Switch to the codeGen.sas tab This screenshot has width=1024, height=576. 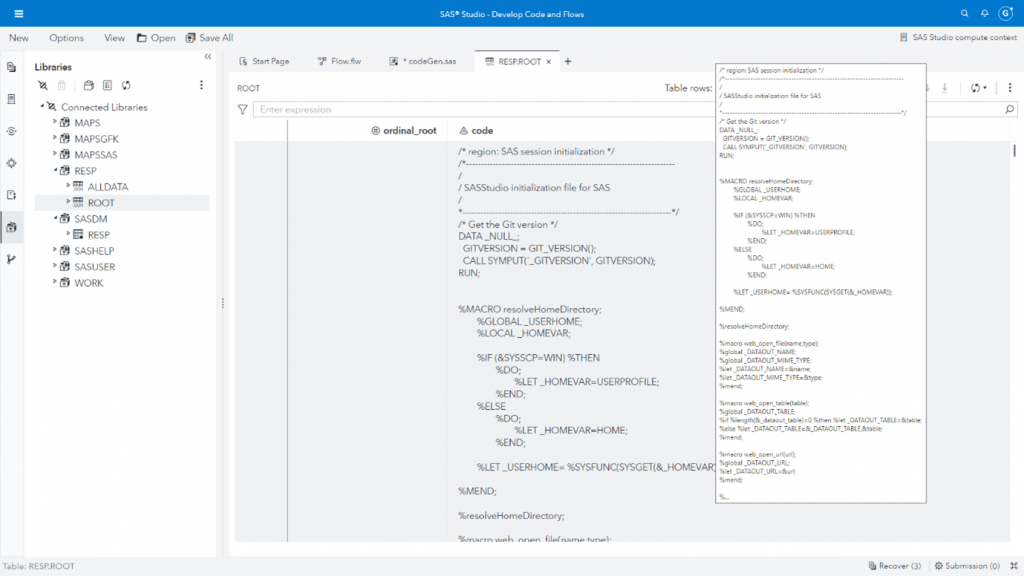(434, 59)
